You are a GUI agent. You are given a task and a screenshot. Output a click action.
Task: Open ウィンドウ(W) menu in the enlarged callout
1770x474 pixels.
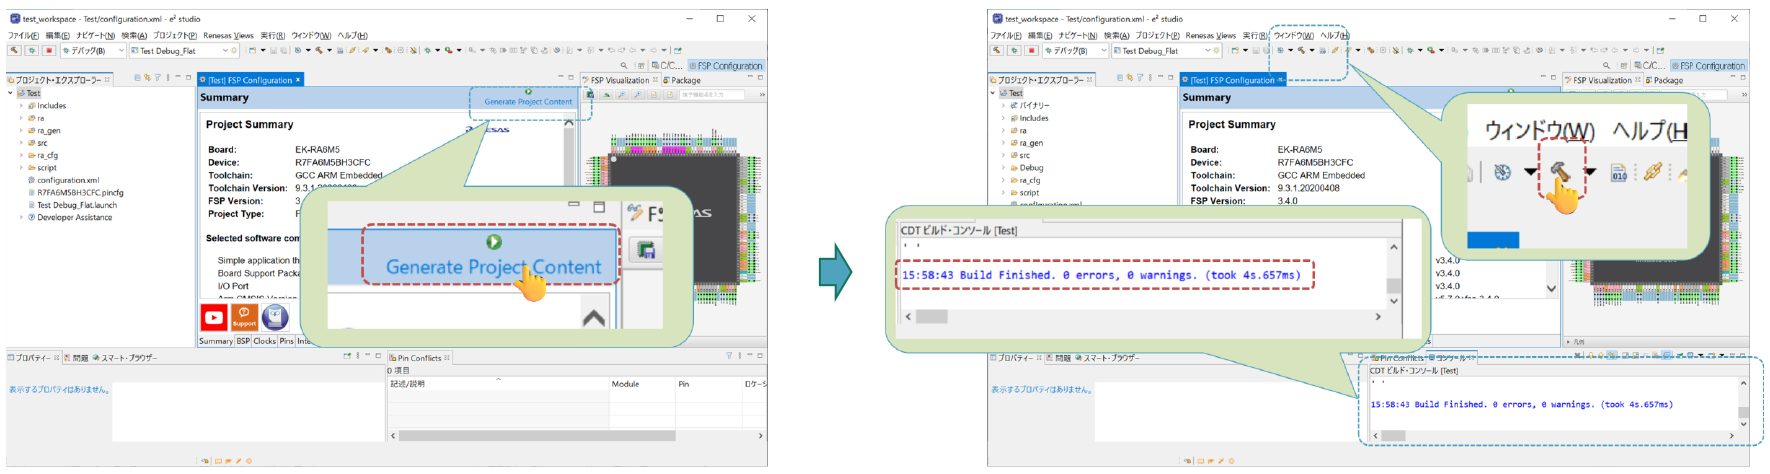pos(1539,131)
